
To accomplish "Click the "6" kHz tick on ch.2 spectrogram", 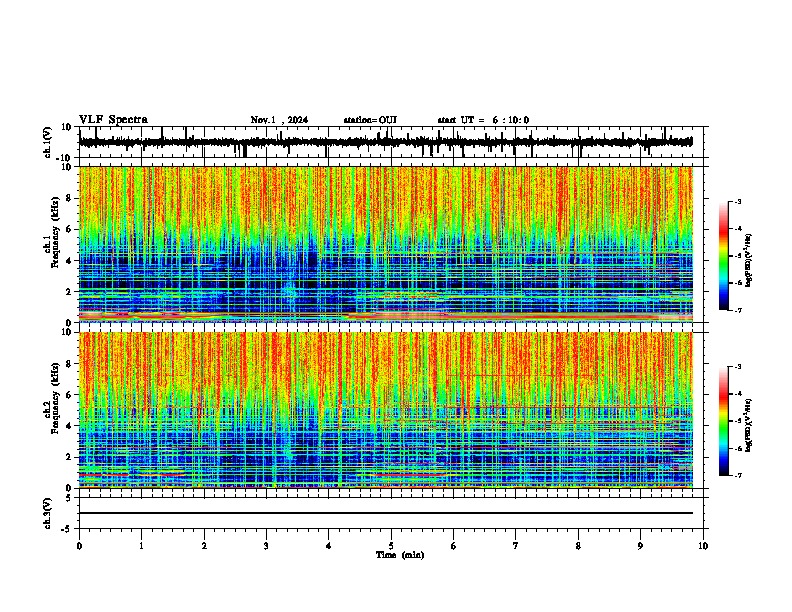I will tap(69, 395).
